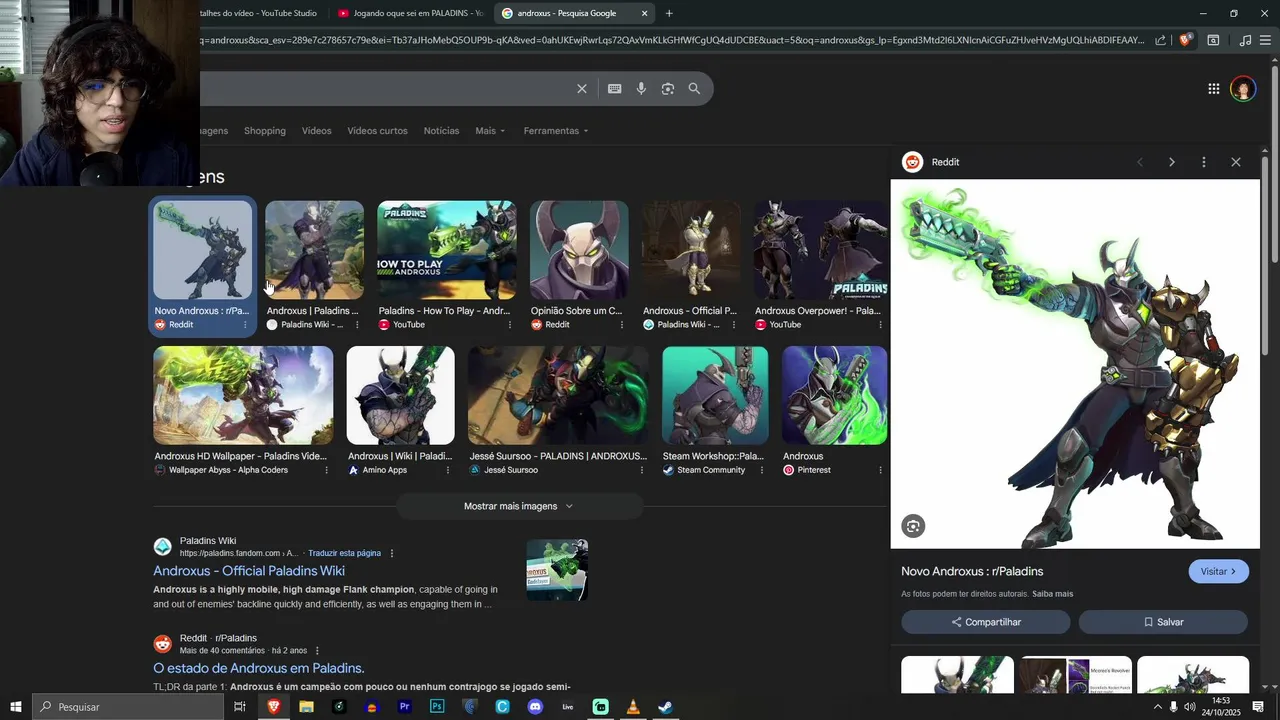Image resolution: width=1280 pixels, height=720 pixels.
Task: Click the magnifying glass search button
Action: tap(694, 89)
